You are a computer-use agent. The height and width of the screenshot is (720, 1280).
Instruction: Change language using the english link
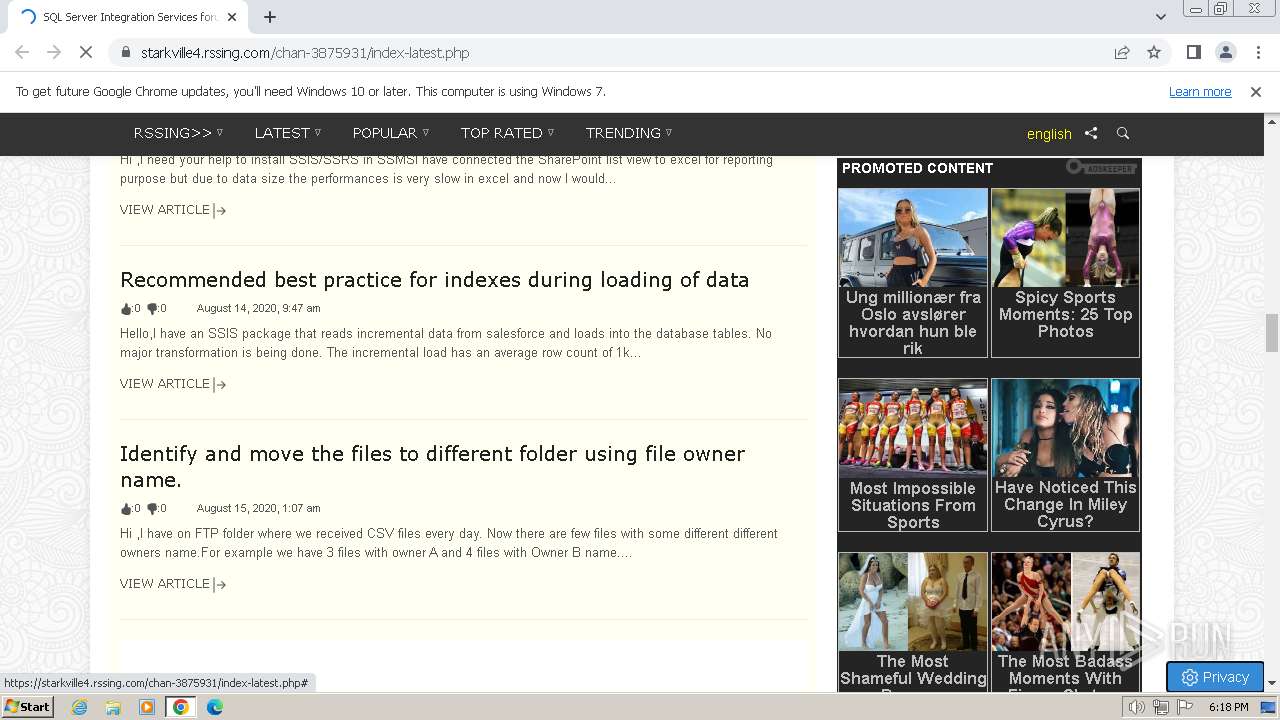point(1049,134)
